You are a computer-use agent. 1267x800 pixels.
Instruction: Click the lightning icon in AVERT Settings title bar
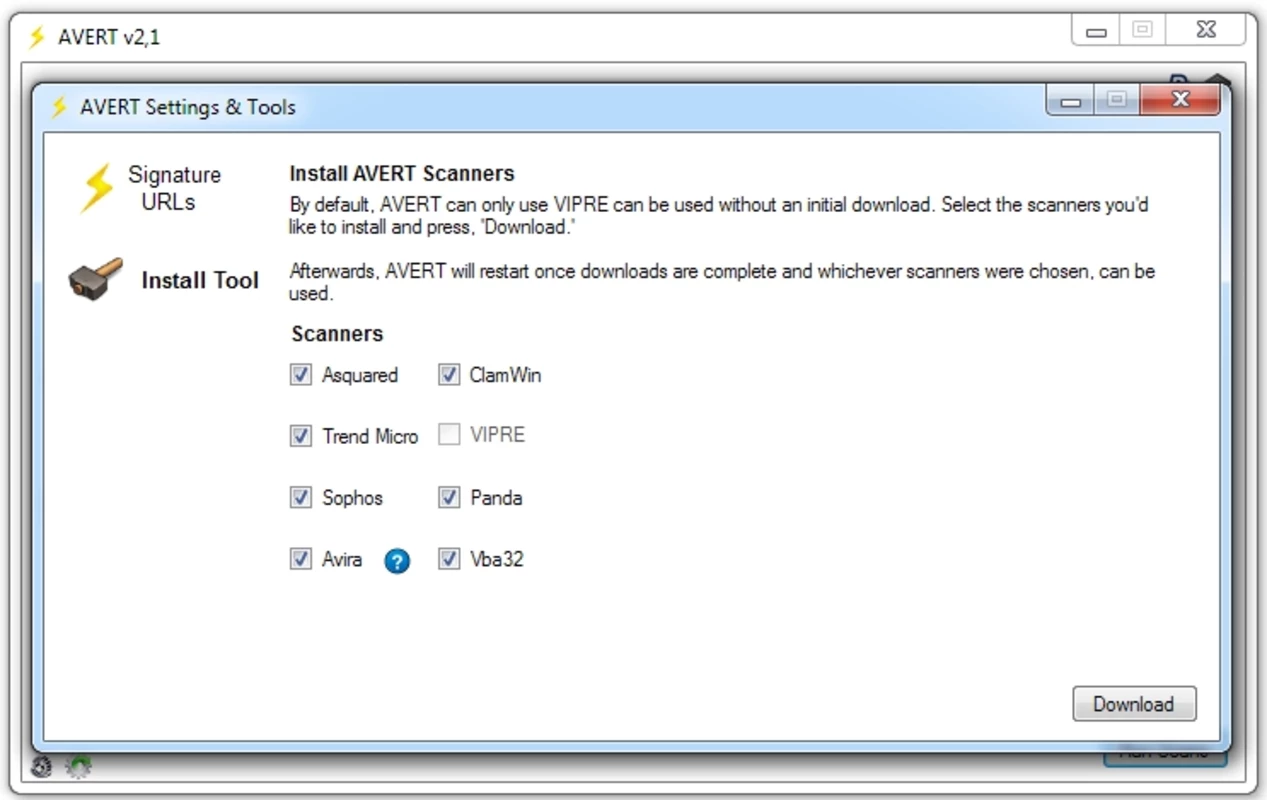click(59, 106)
